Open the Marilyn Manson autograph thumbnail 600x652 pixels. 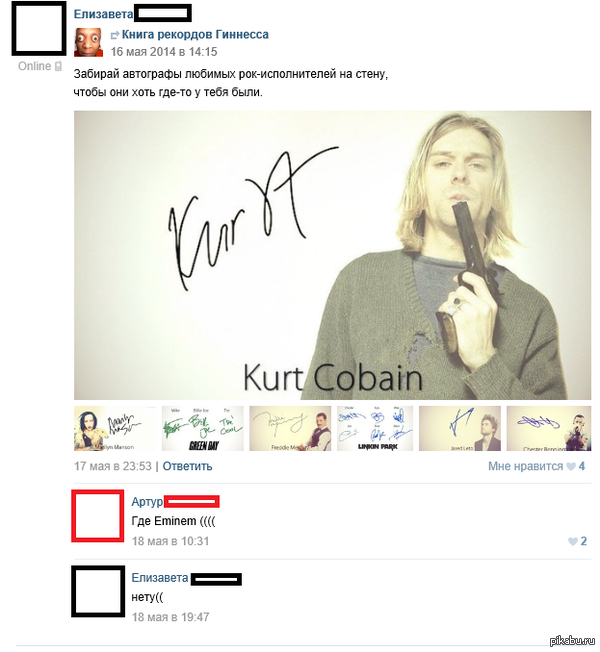point(115,428)
